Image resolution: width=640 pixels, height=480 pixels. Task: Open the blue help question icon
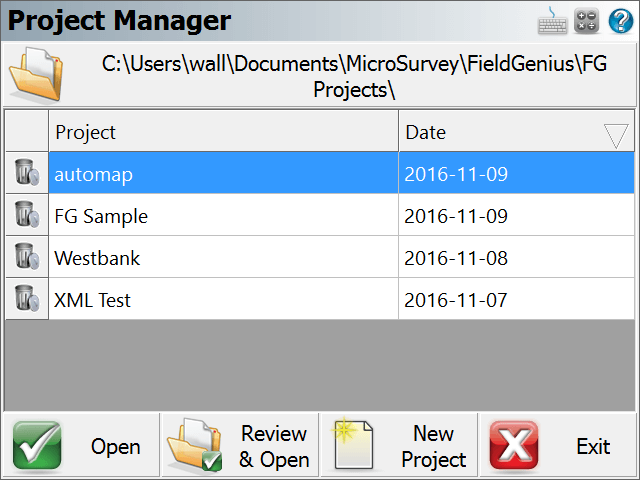coord(621,21)
